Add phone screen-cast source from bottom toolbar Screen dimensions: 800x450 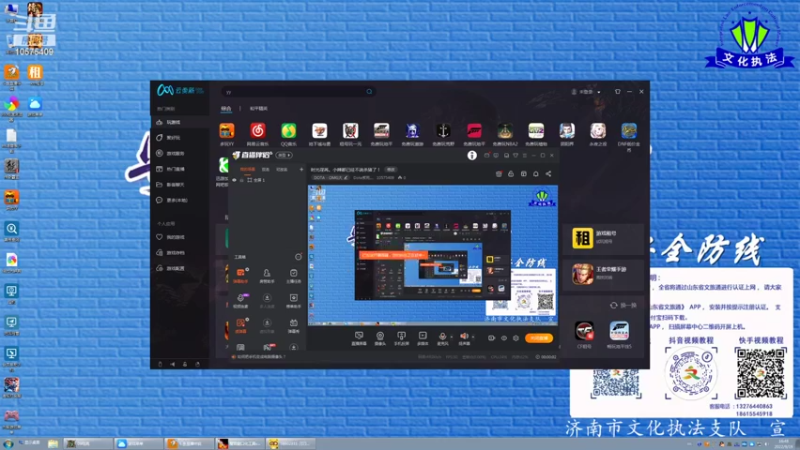click(x=402, y=338)
